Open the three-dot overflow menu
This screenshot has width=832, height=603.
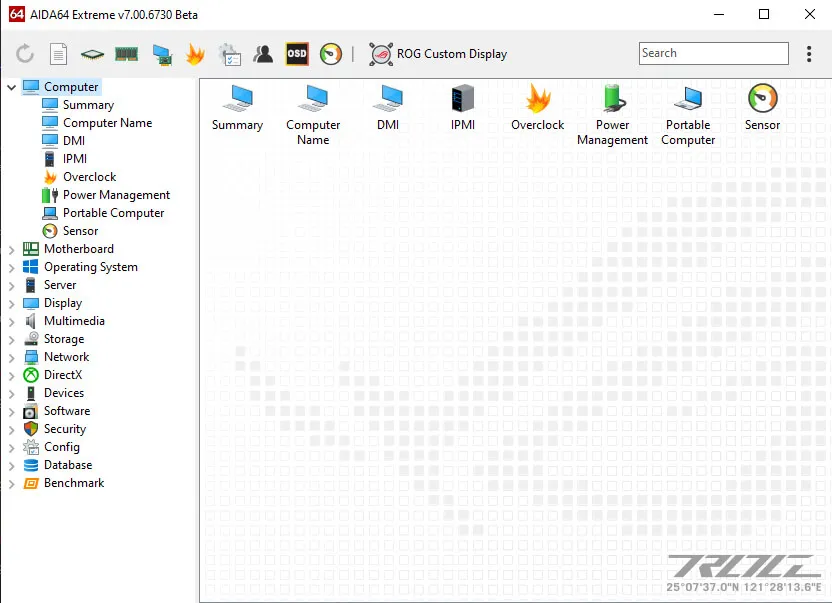809,54
